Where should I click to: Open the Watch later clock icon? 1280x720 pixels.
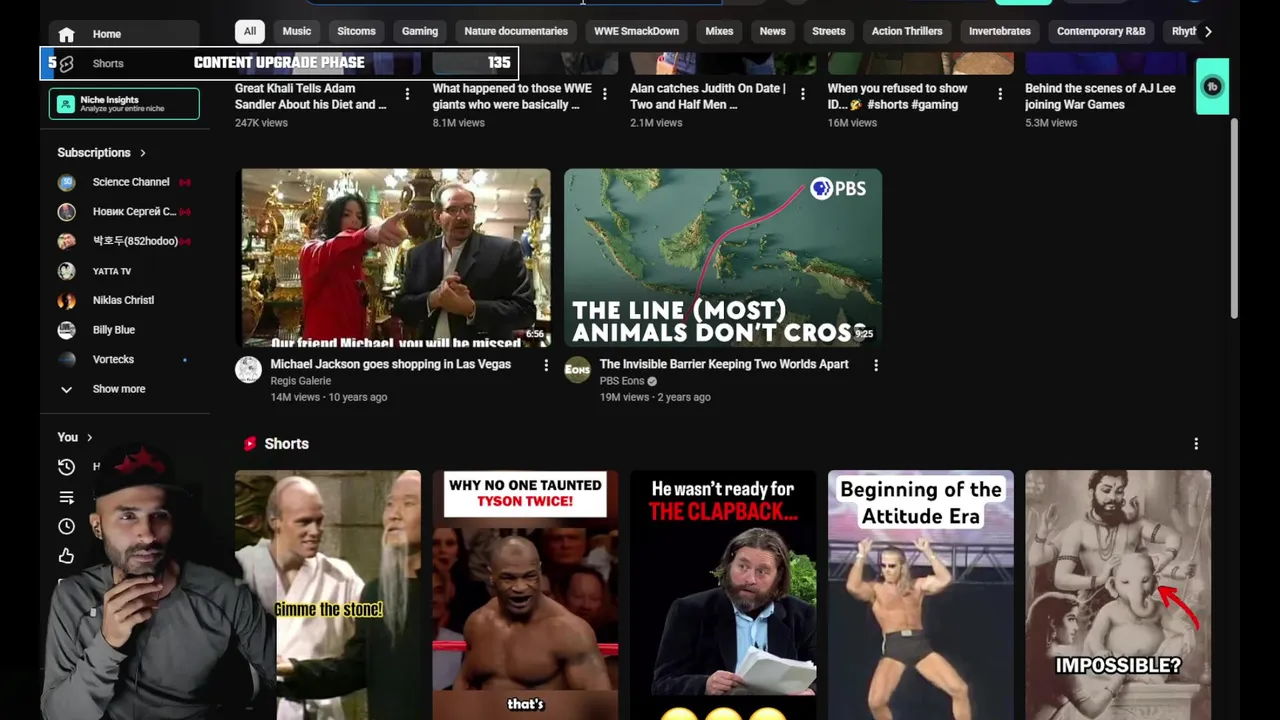pos(66,526)
